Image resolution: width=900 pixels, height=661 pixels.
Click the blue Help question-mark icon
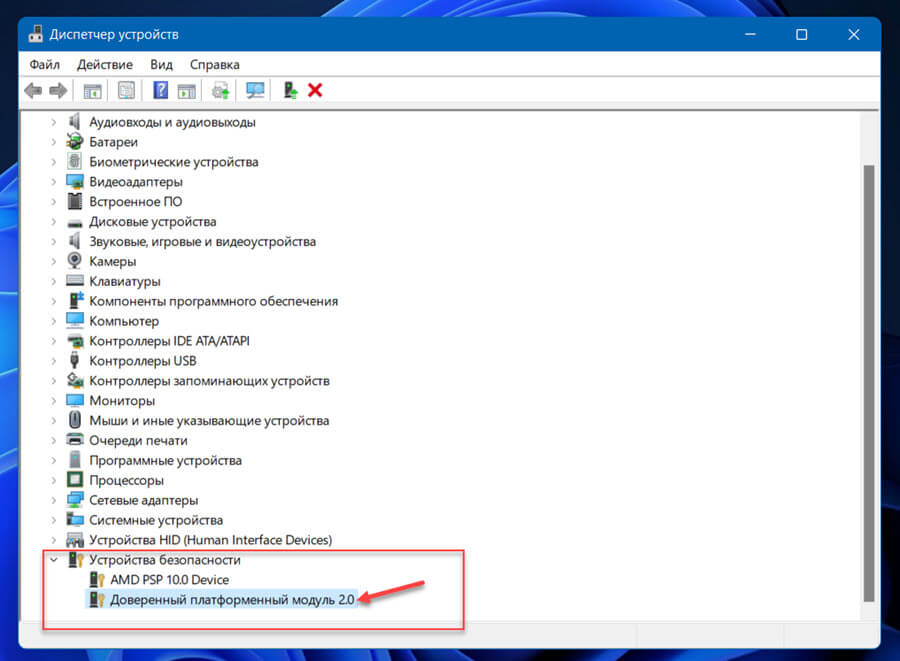[161, 90]
